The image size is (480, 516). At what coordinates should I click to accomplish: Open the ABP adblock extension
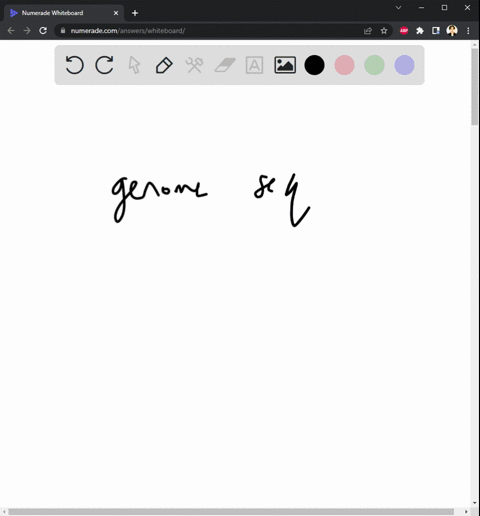pyautogui.click(x=404, y=31)
